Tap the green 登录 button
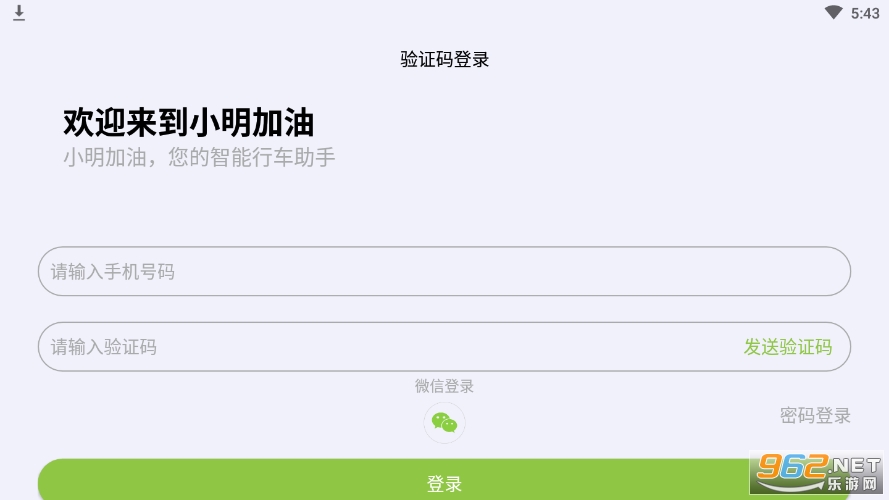Image resolution: width=889 pixels, height=500 pixels. 444,480
